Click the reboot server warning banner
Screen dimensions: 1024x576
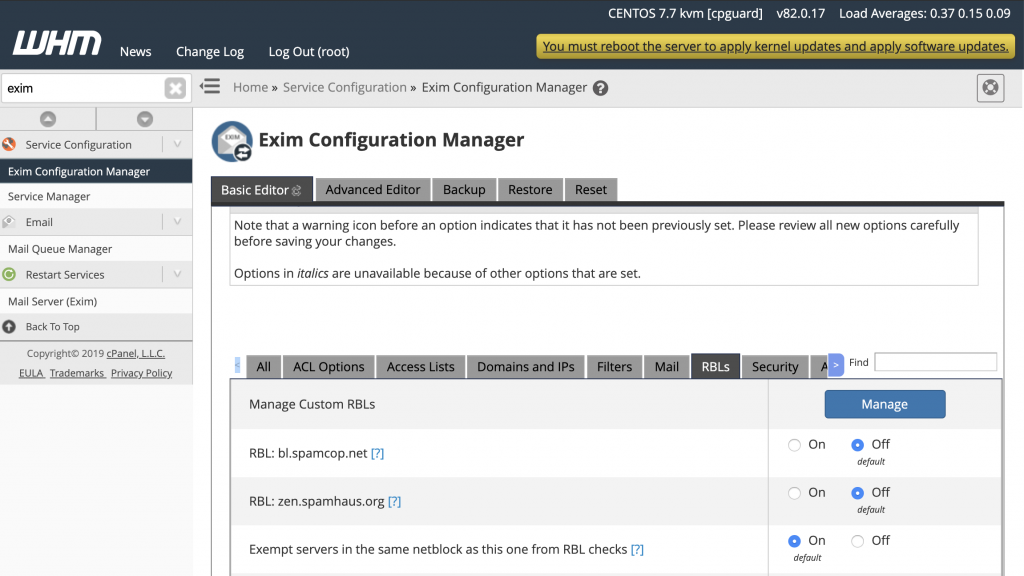(775, 46)
